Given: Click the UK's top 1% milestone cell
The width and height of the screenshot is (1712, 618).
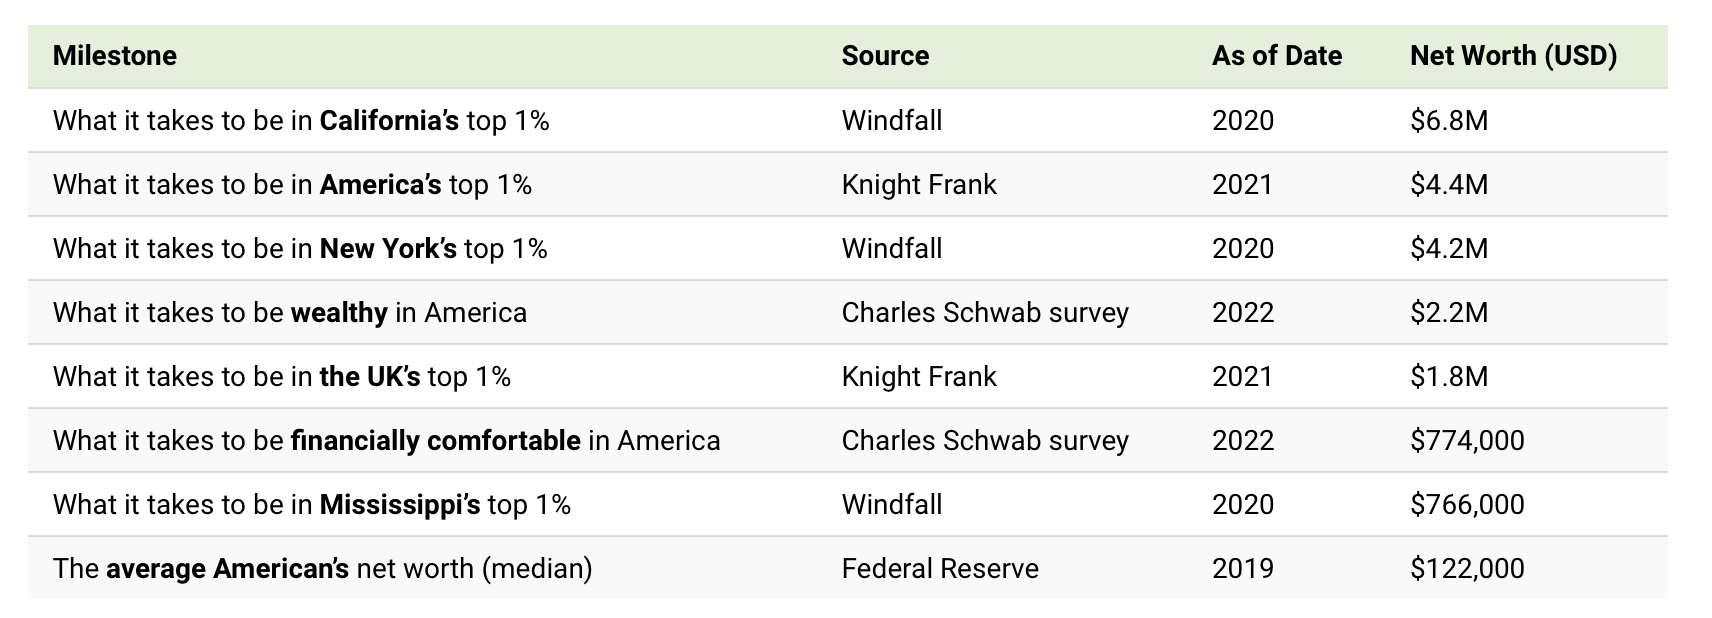Looking at the screenshot, I should (282, 377).
